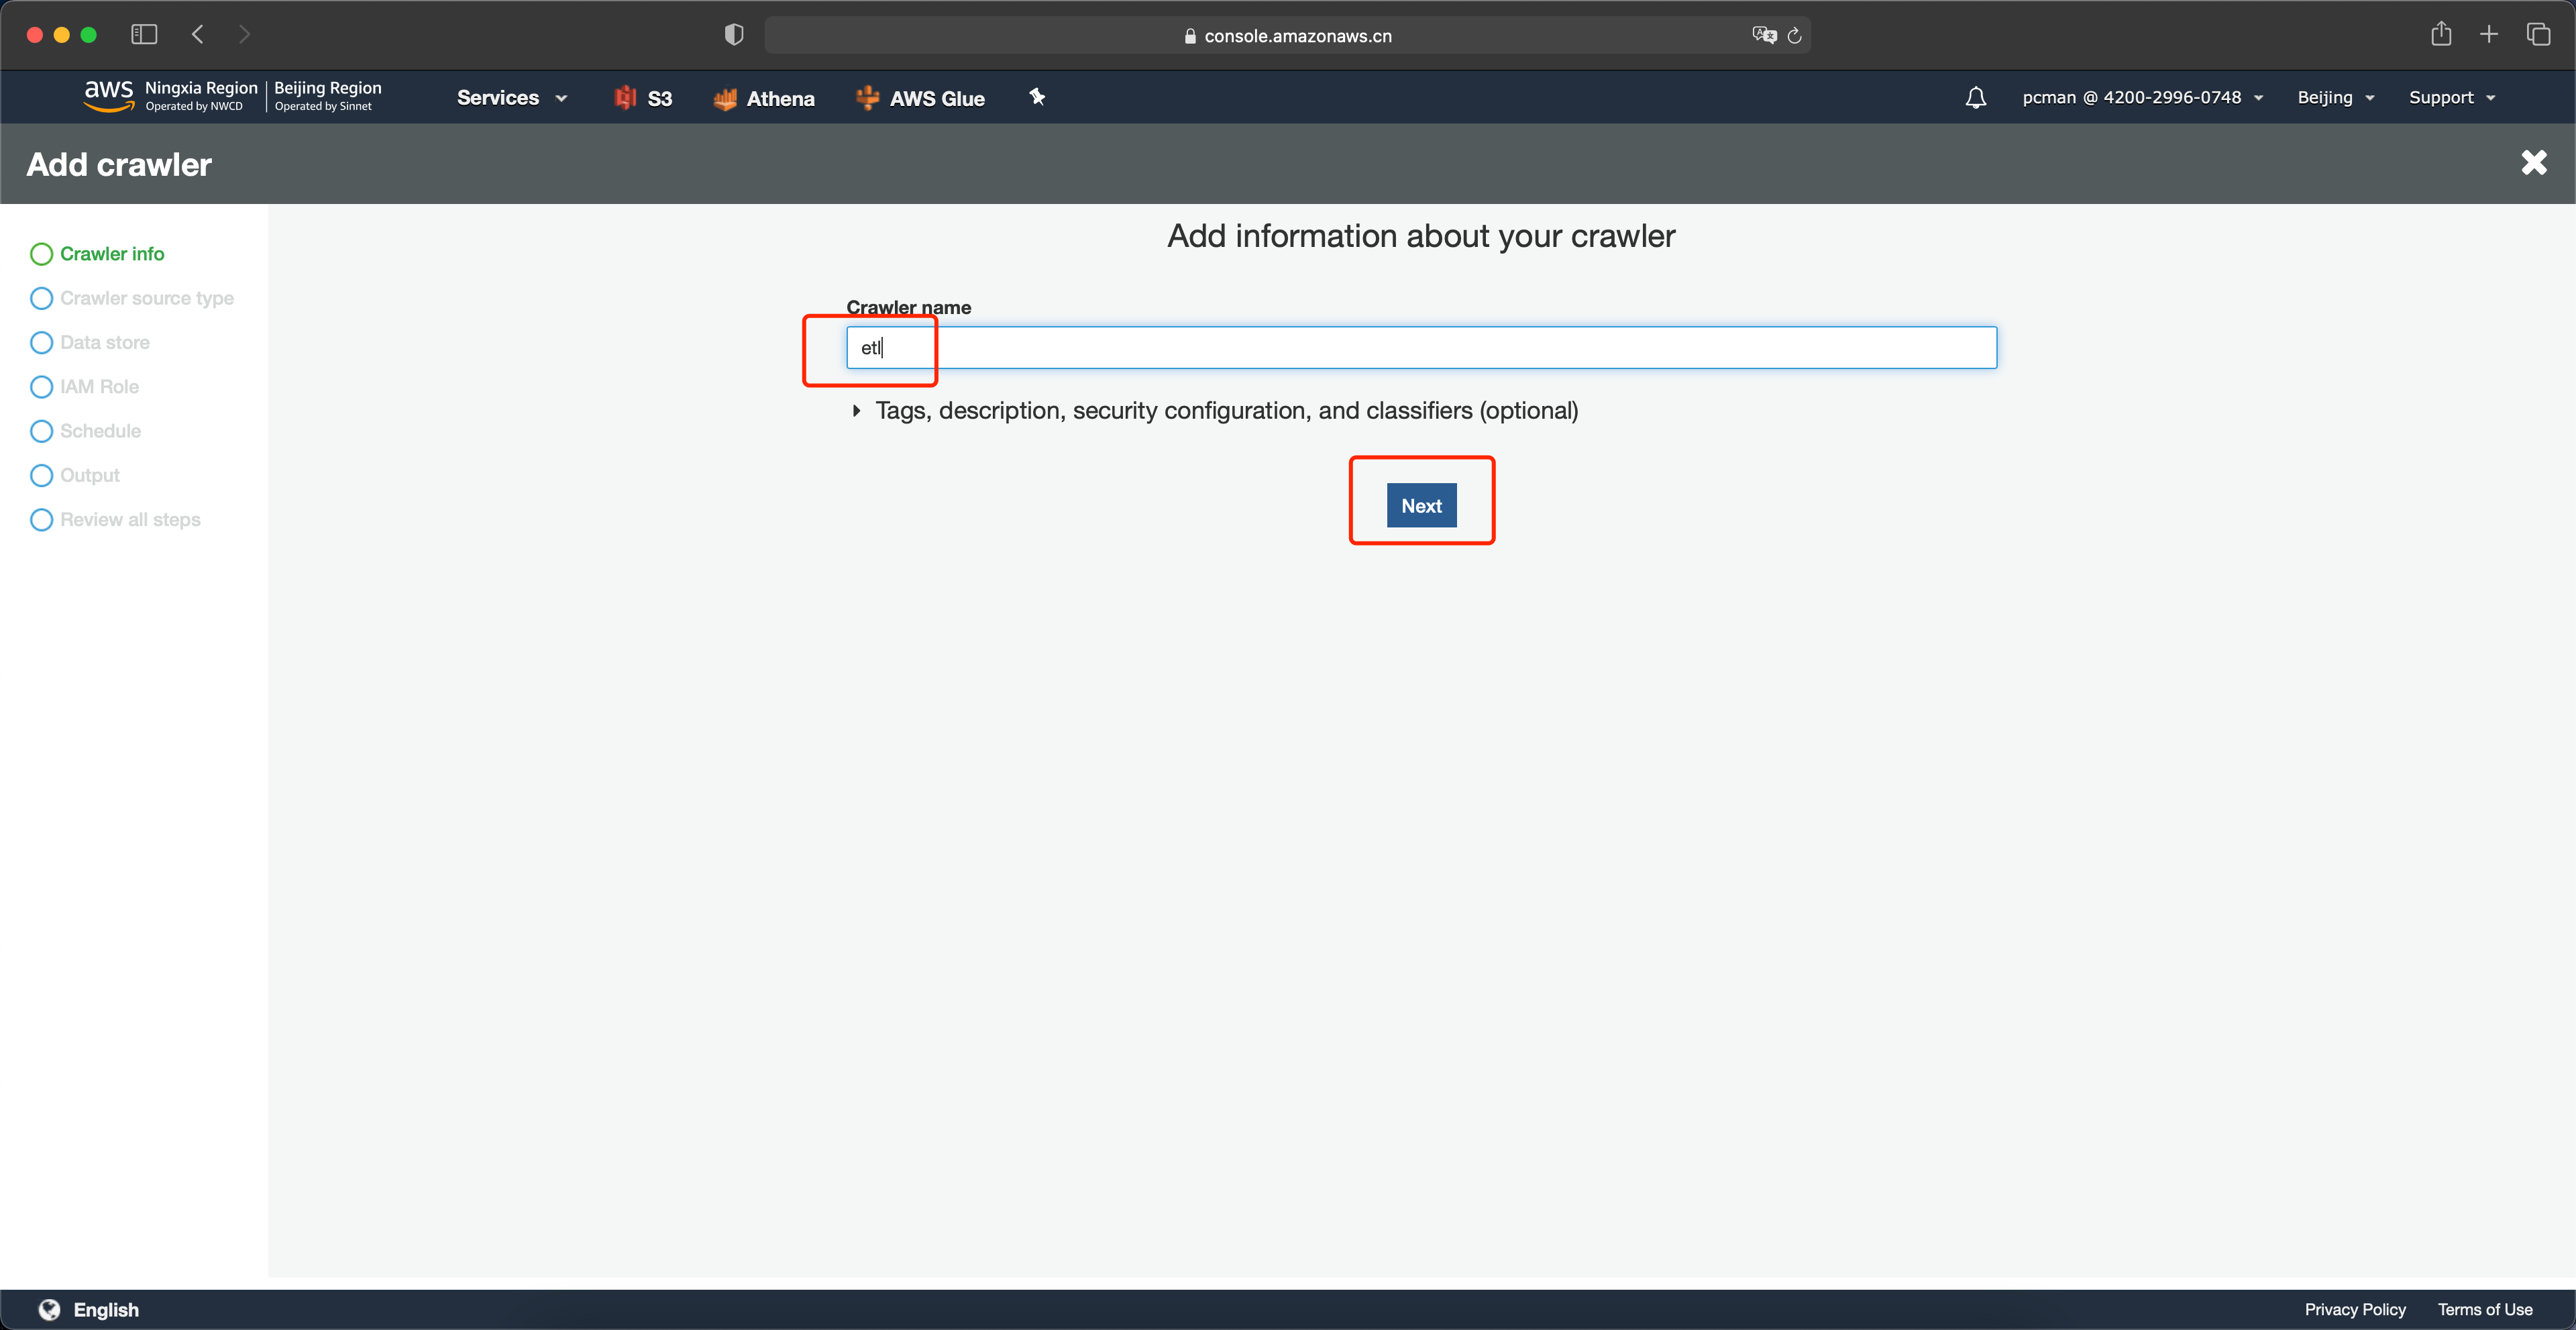
Task: Open the Beijing region dropdown
Action: [x=2335, y=97]
